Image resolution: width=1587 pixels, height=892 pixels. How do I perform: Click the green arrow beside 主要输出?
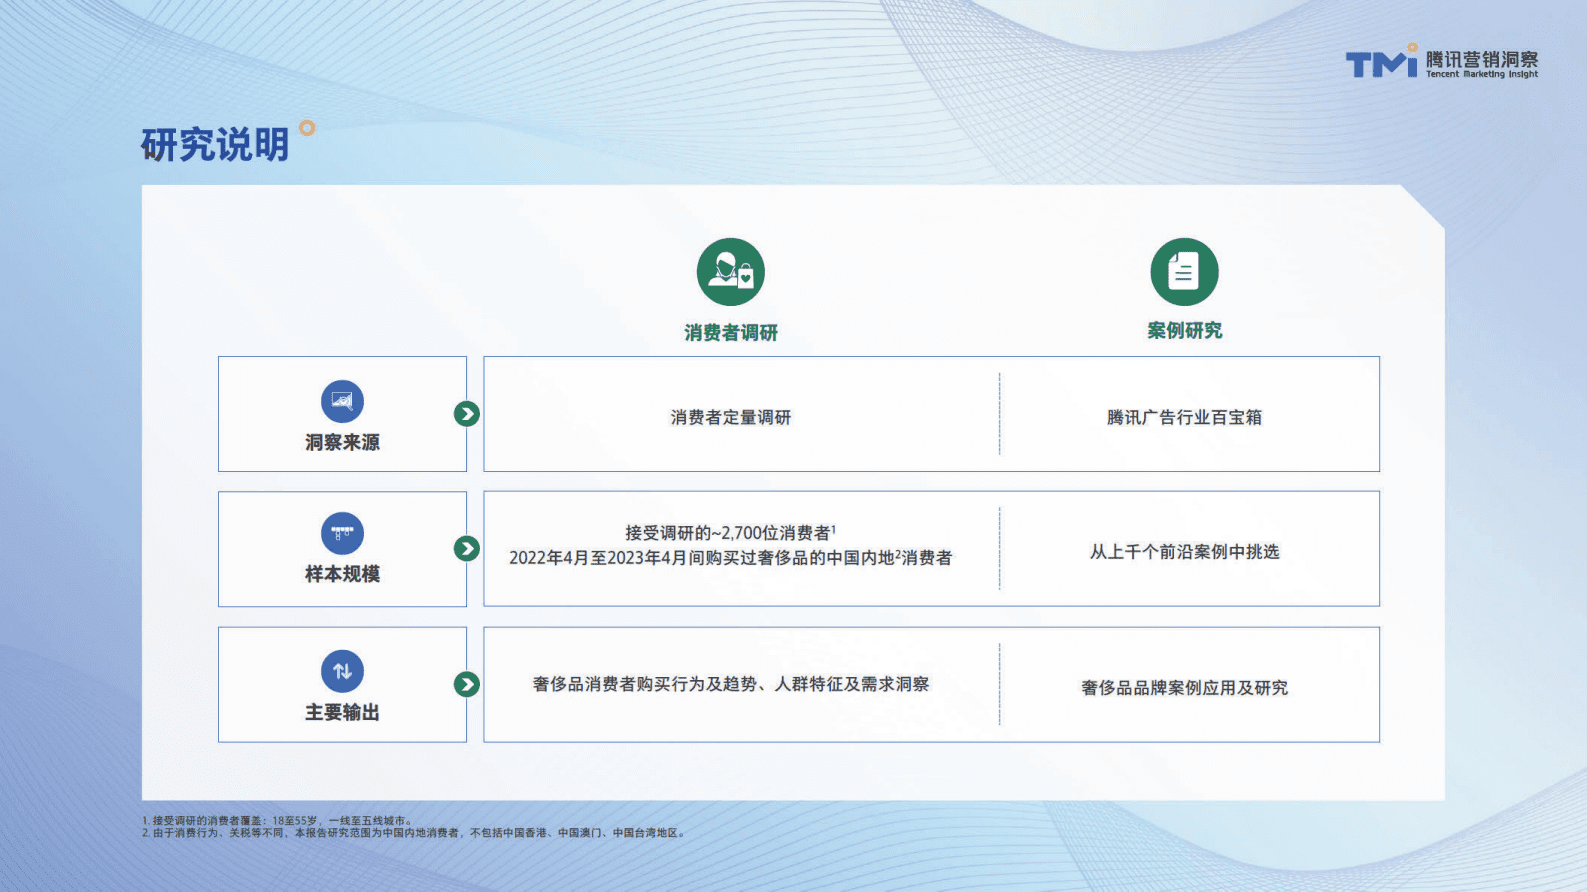tap(467, 684)
